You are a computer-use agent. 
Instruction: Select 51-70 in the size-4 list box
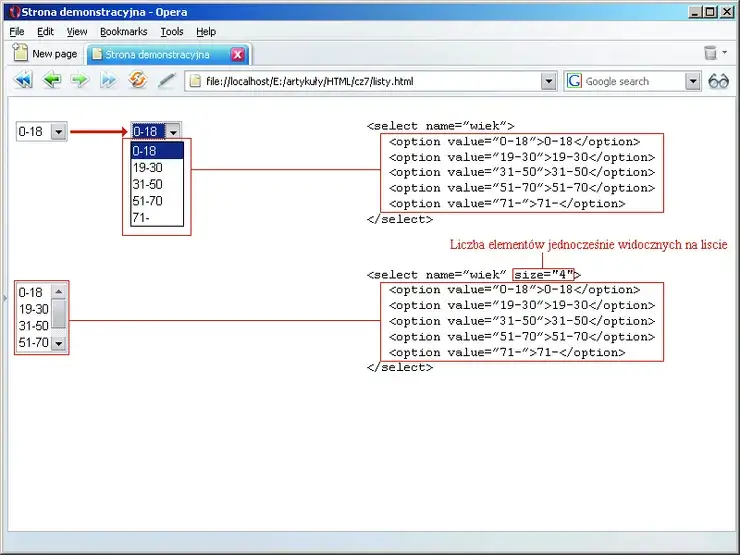[34, 342]
